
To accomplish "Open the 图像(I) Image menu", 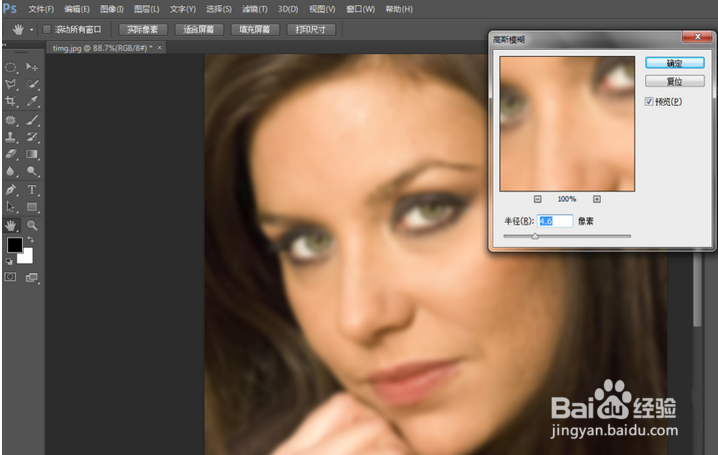I will tap(112, 9).
